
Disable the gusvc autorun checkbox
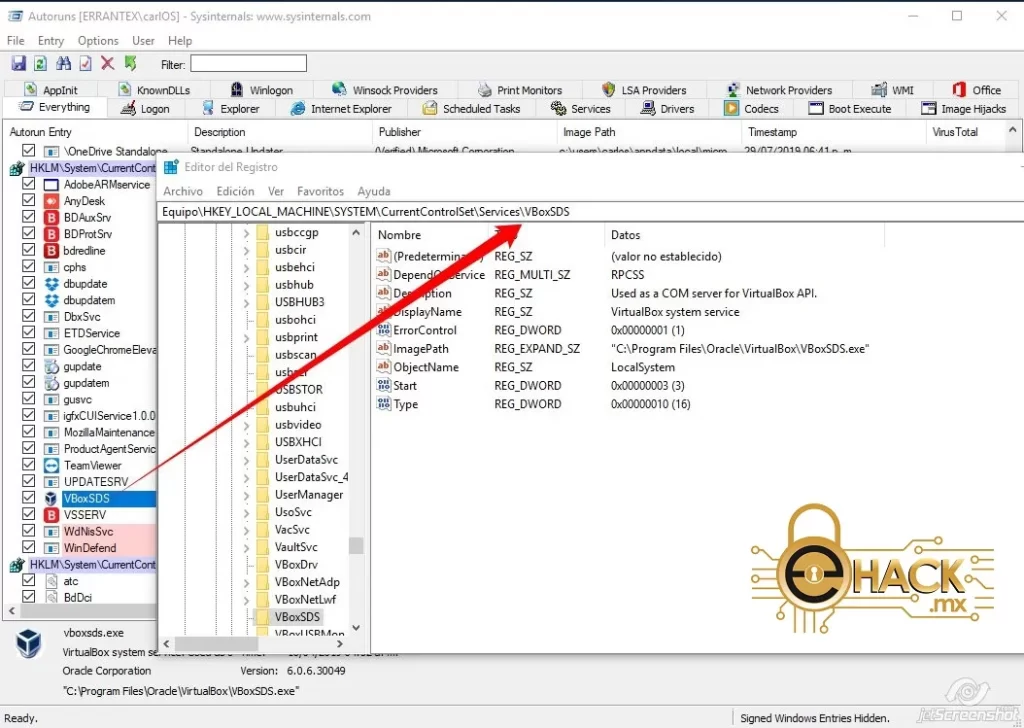tap(28, 399)
